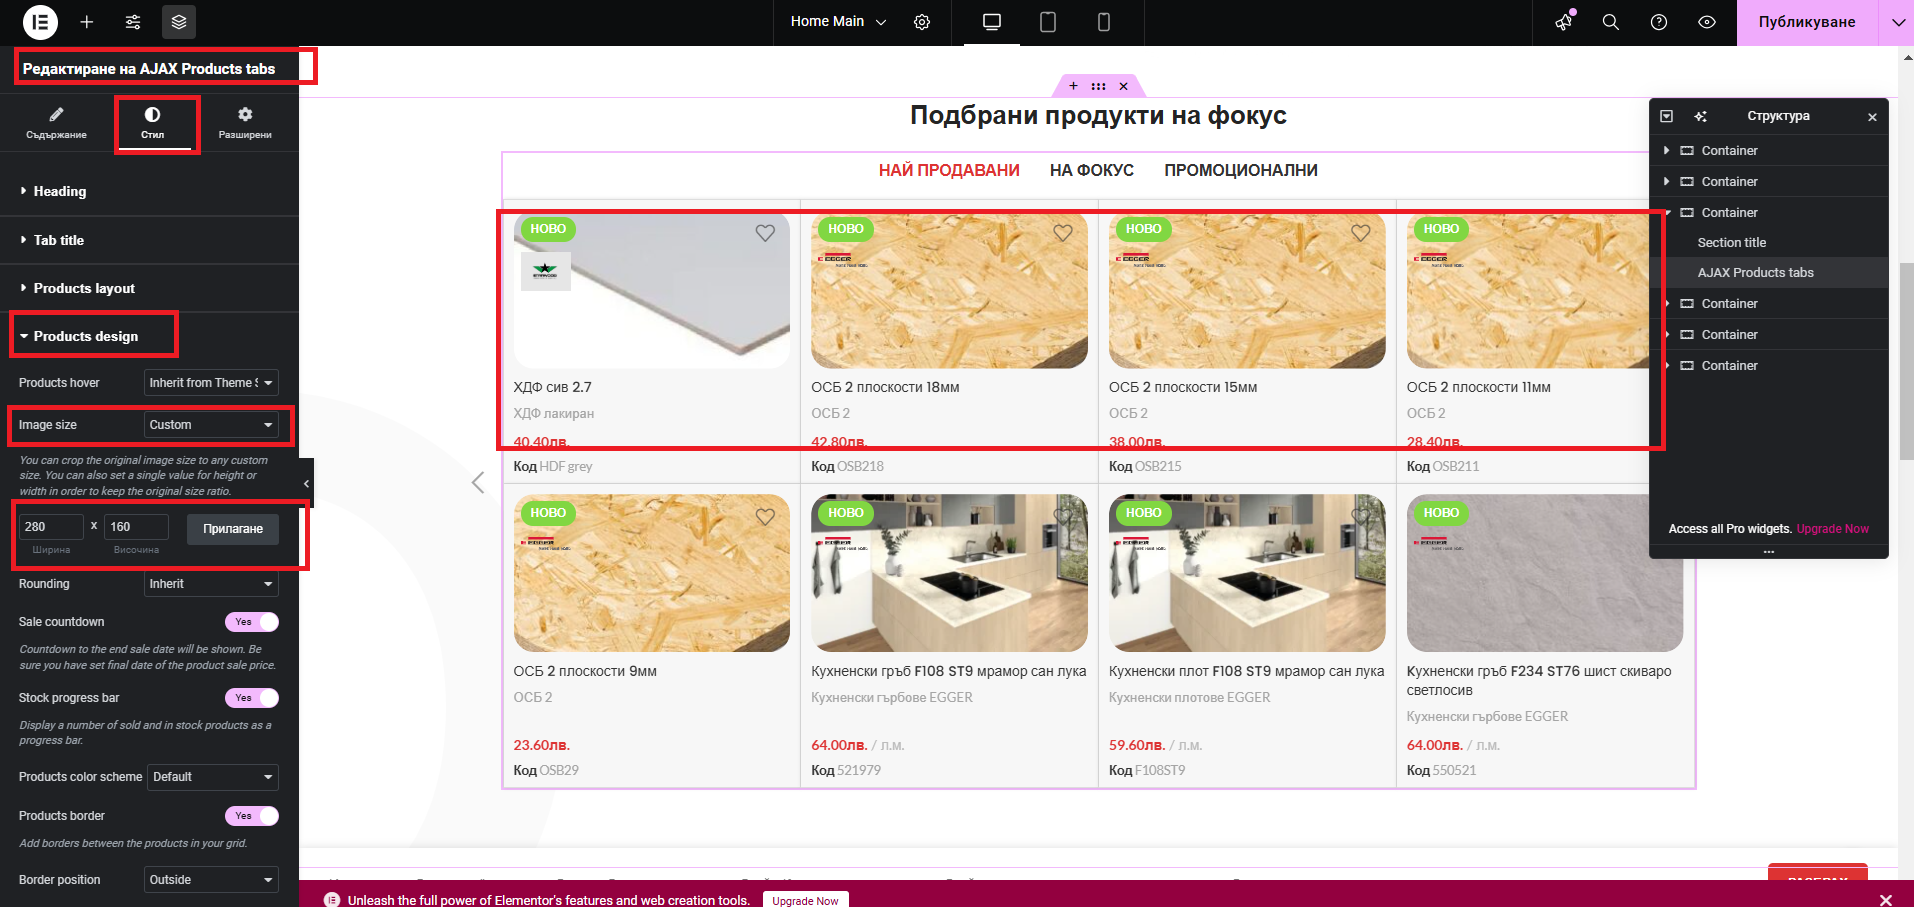Switch to mobile device preview

pos(1104,22)
